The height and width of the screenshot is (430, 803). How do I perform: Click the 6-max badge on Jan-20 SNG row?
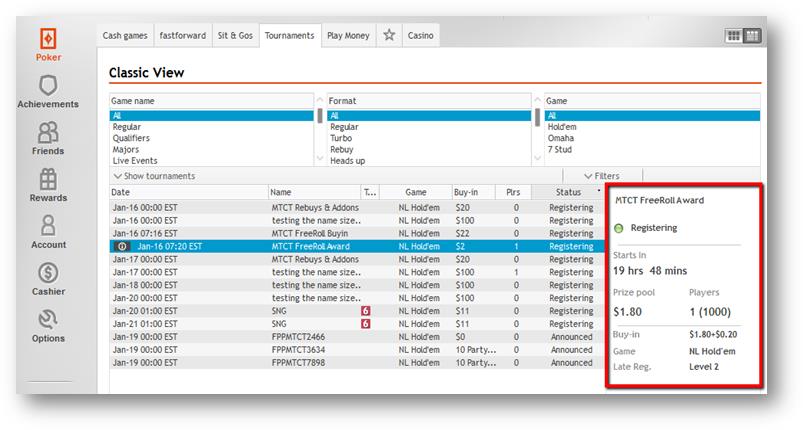(x=366, y=311)
